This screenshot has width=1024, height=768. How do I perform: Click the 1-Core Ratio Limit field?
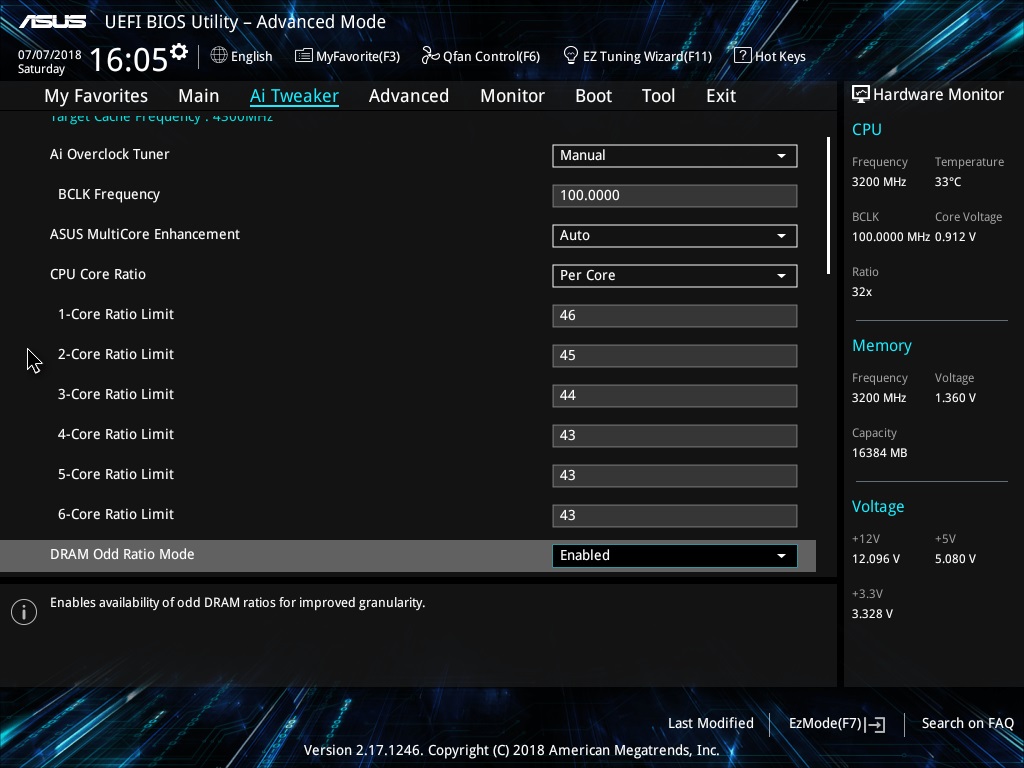(x=675, y=315)
